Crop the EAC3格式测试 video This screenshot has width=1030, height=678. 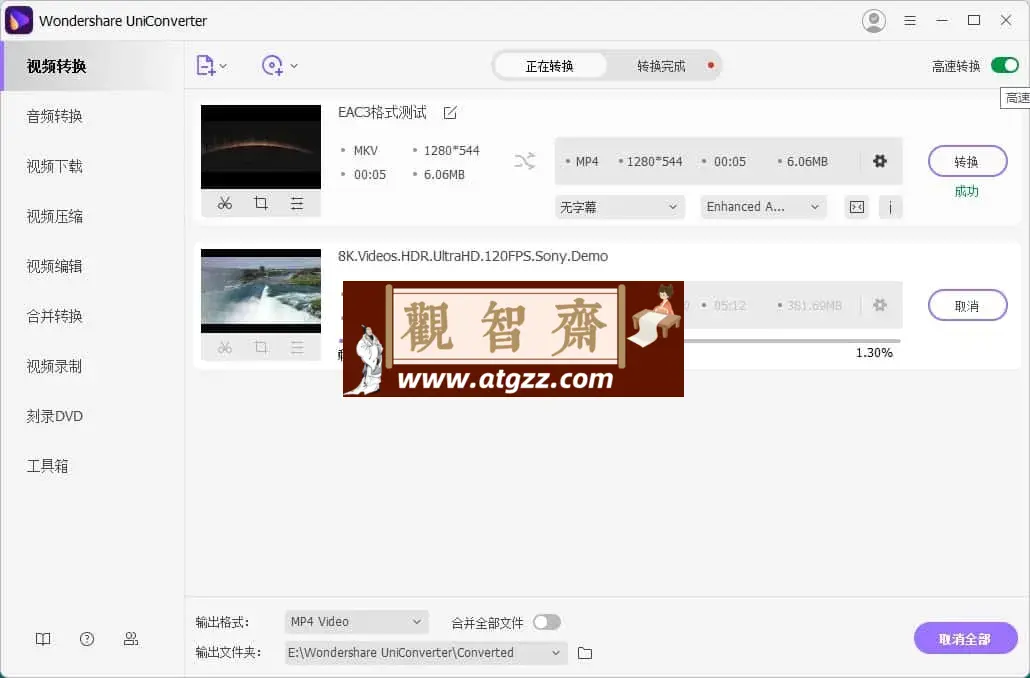click(261, 204)
